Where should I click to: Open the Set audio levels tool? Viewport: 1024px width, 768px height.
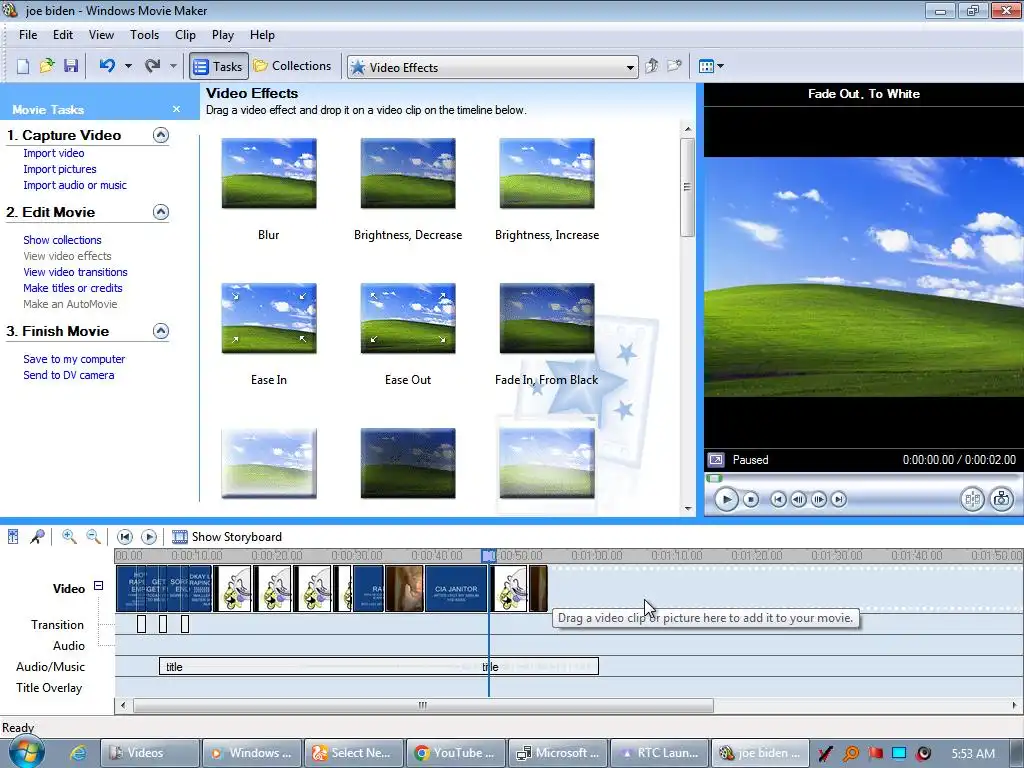click(13, 537)
